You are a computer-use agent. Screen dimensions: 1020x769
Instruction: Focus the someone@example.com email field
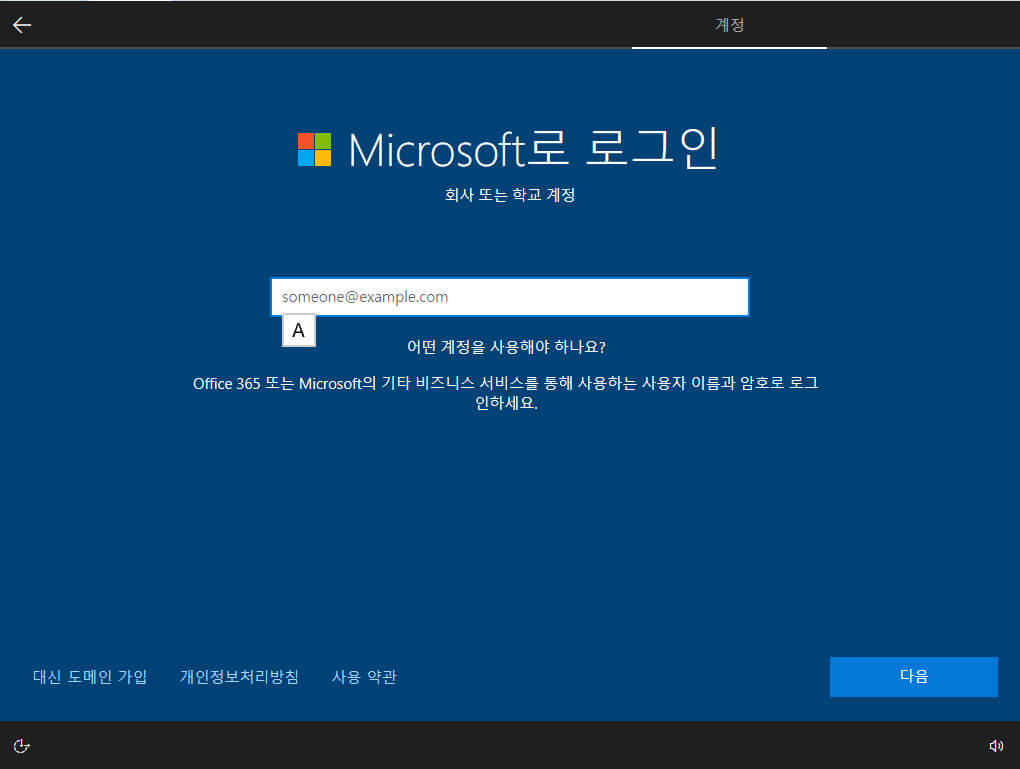[510, 297]
